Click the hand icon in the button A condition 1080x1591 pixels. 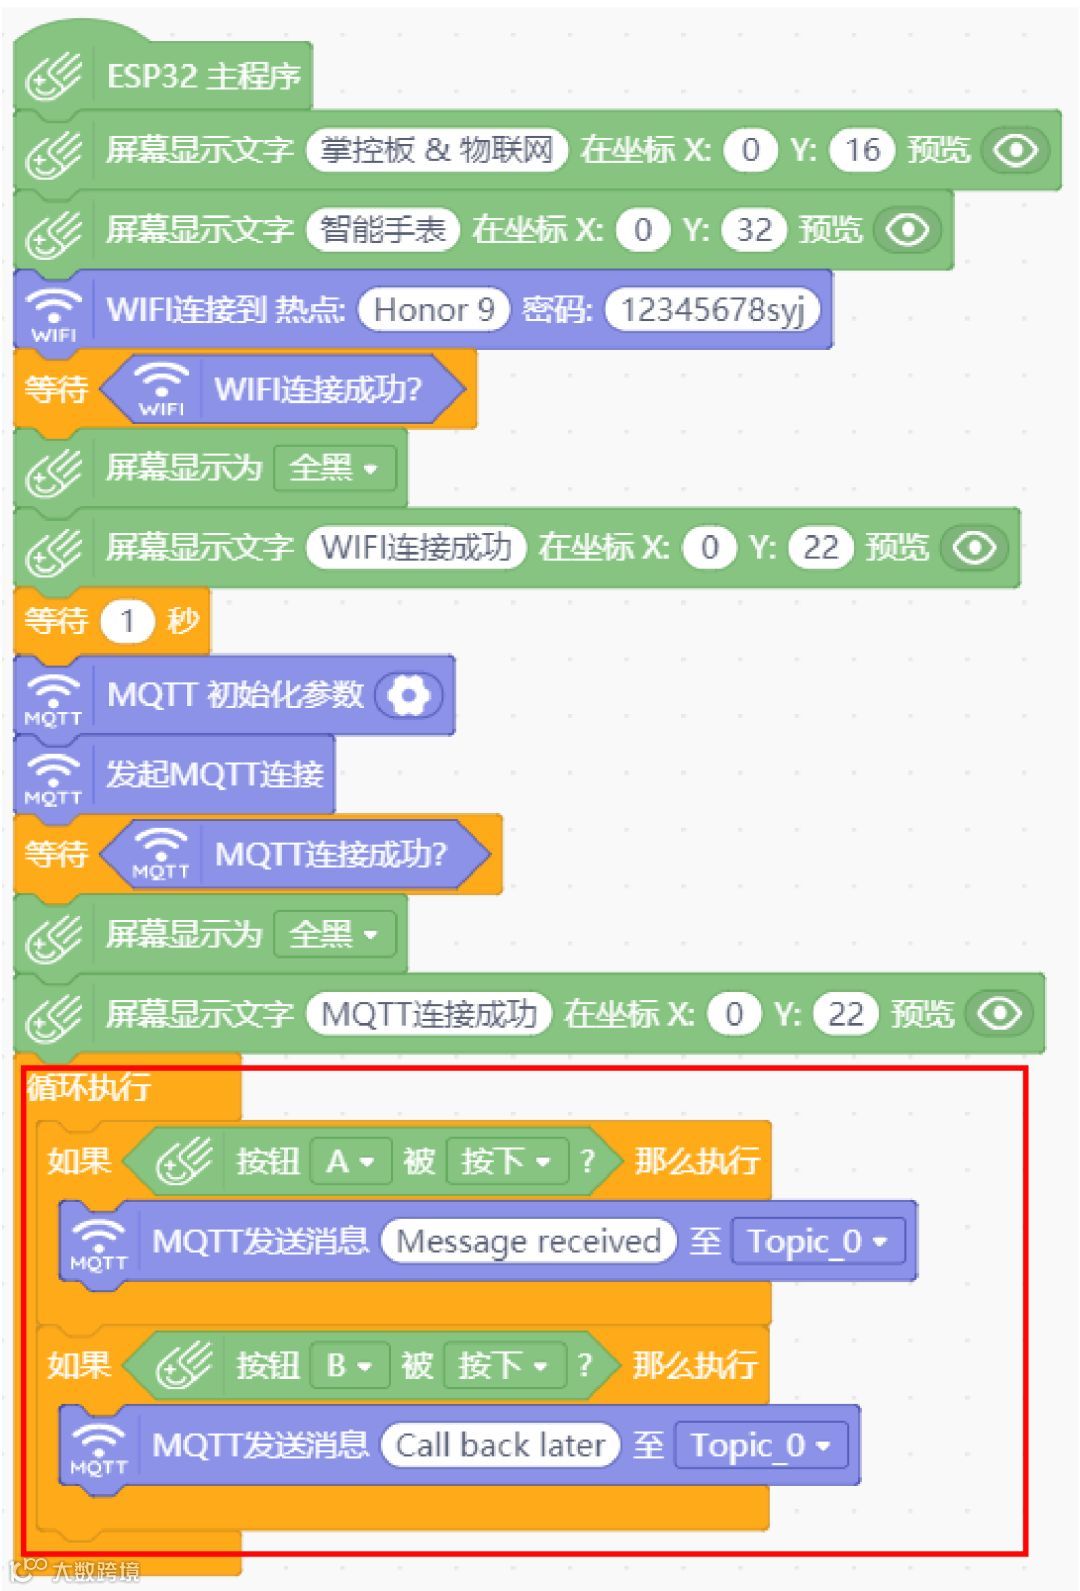(x=185, y=1161)
